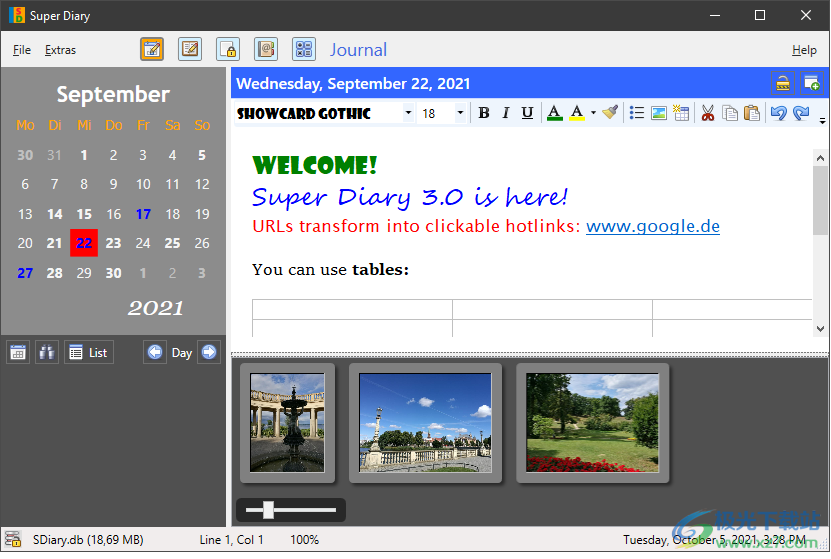
Task: Click the second notes editor toolbar icon
Action: (190, 49)
